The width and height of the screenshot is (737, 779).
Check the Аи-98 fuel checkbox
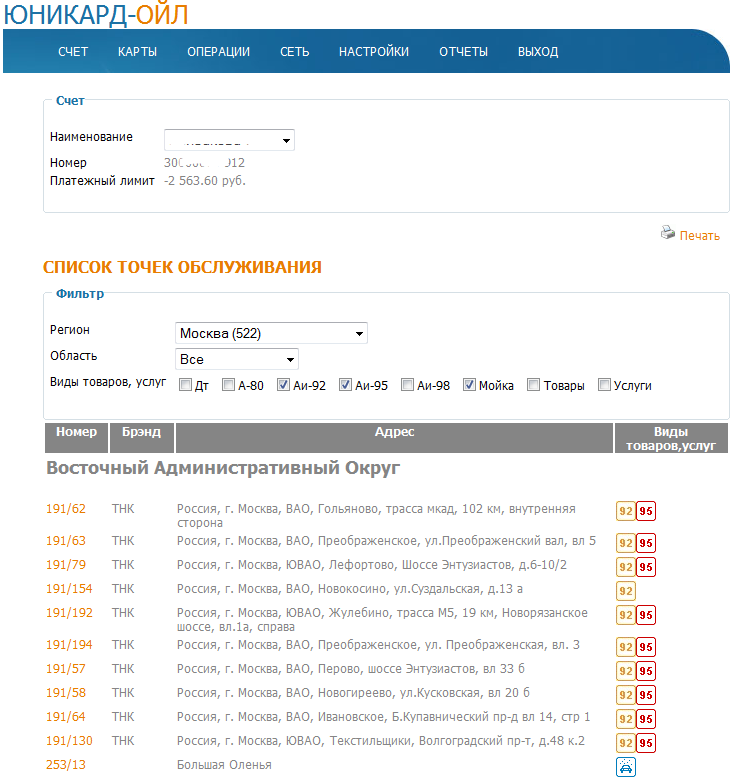[408, 385]
